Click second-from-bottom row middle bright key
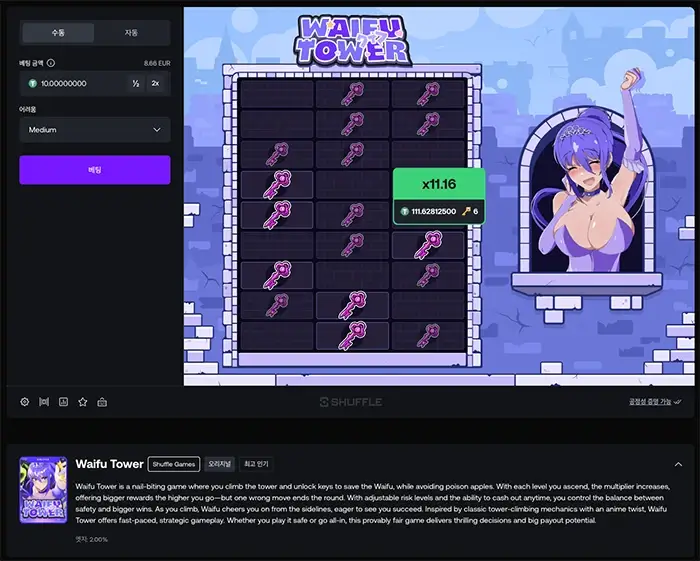The image size is (700, 561). [352, 305]
